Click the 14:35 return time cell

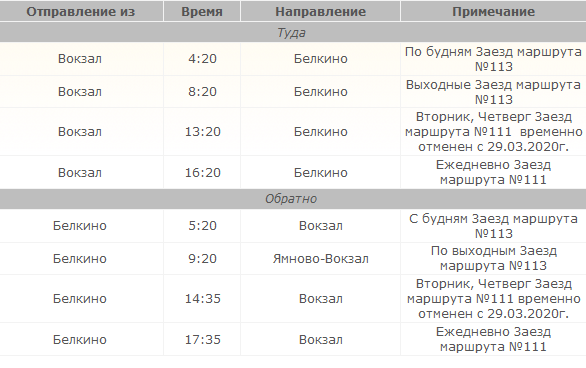(202, 299)
